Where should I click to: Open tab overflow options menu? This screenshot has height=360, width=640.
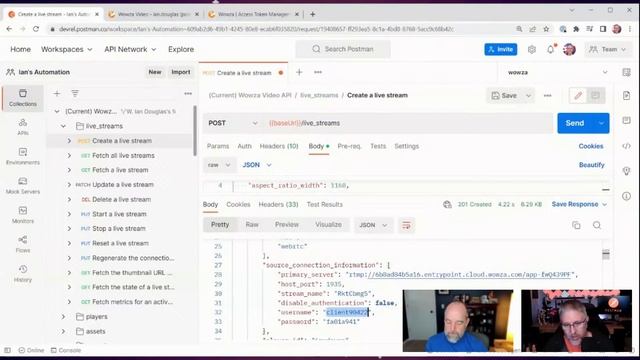(318, 72)
